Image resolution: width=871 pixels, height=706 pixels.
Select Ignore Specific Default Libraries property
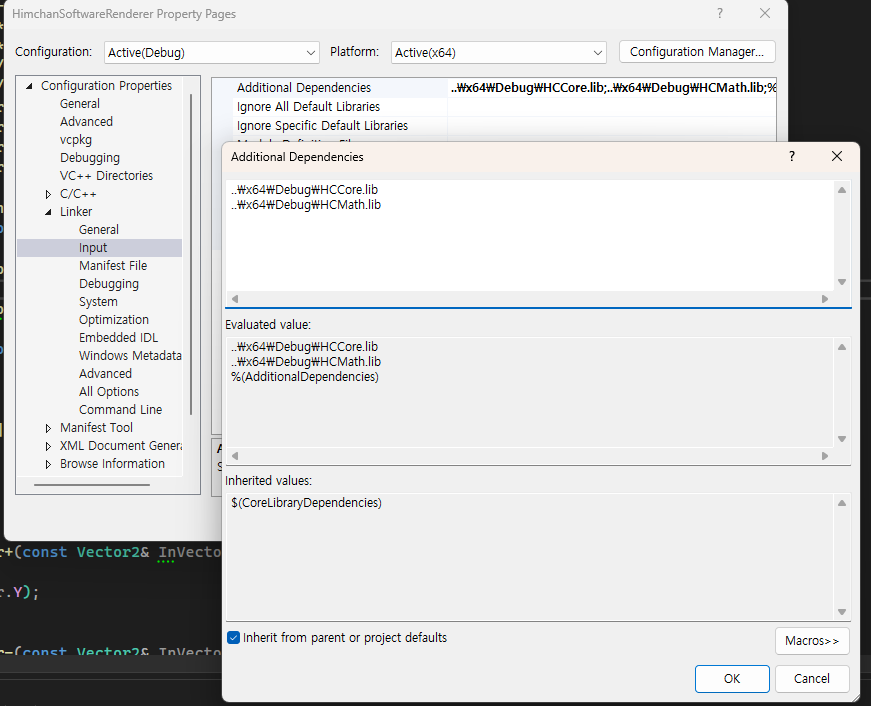click(322, 126)
